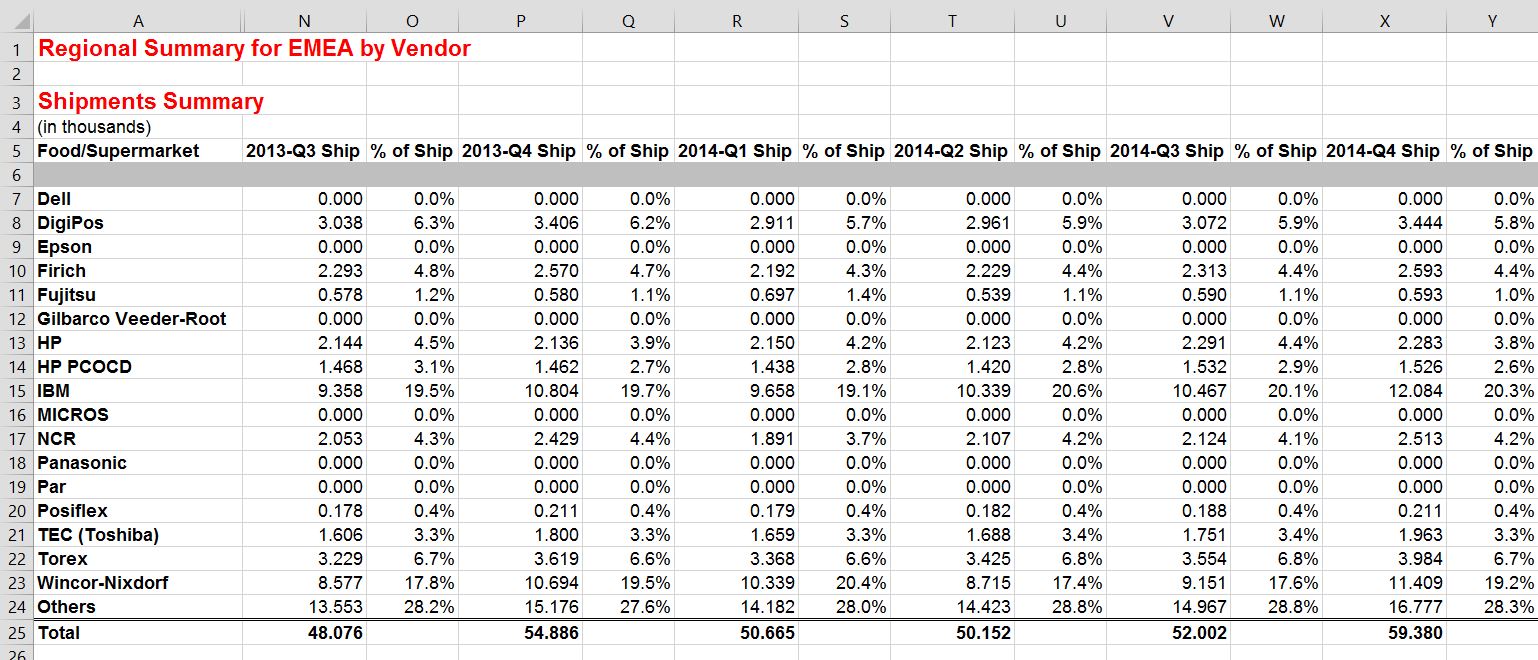Click the title cell 'Regional Summary for EMEA by Vendor'
The width and height of the screenshot is (1538, 660).
[x=254, y=48]
